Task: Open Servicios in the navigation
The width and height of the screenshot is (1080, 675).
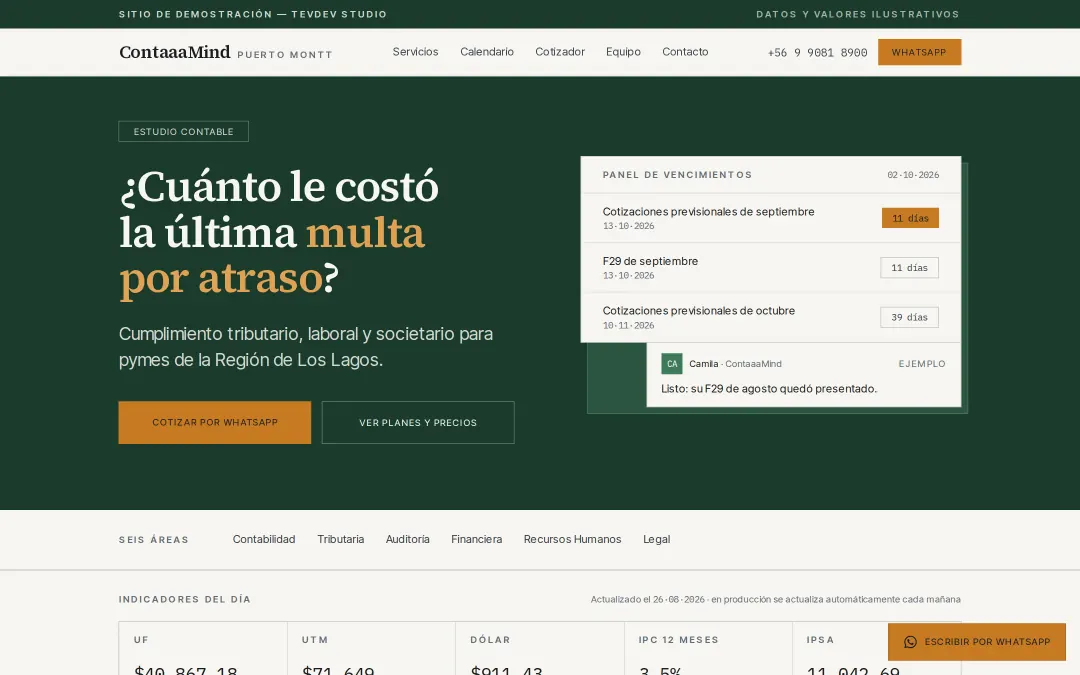Action: coord(415,52)
